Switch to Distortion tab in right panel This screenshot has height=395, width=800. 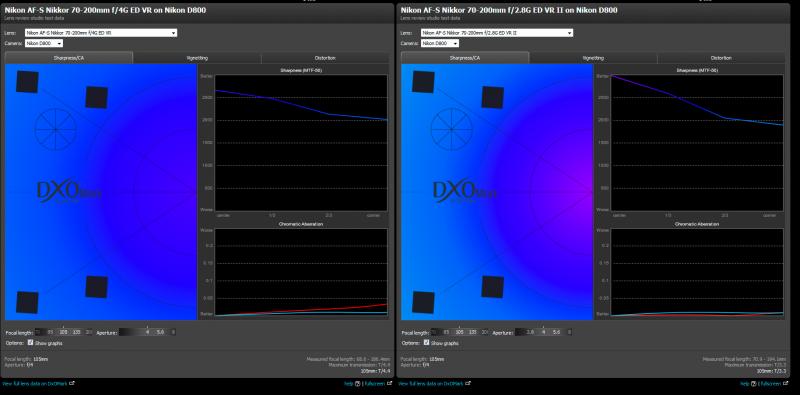pos(721,58)
